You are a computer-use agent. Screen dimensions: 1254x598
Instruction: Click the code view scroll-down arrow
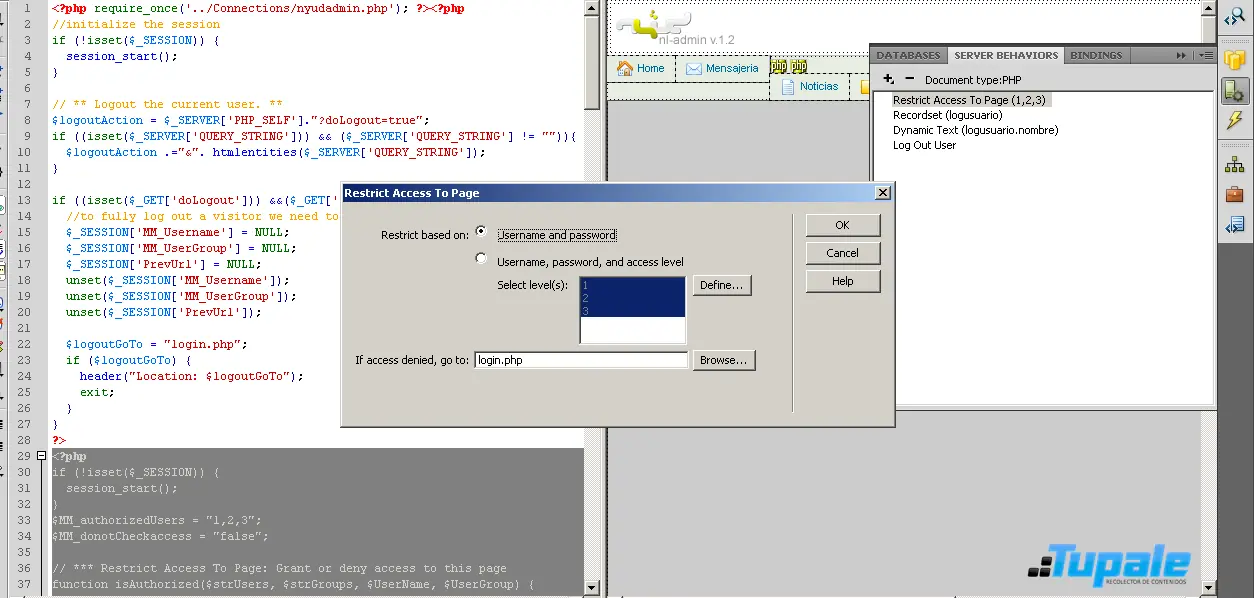(591, 589)
